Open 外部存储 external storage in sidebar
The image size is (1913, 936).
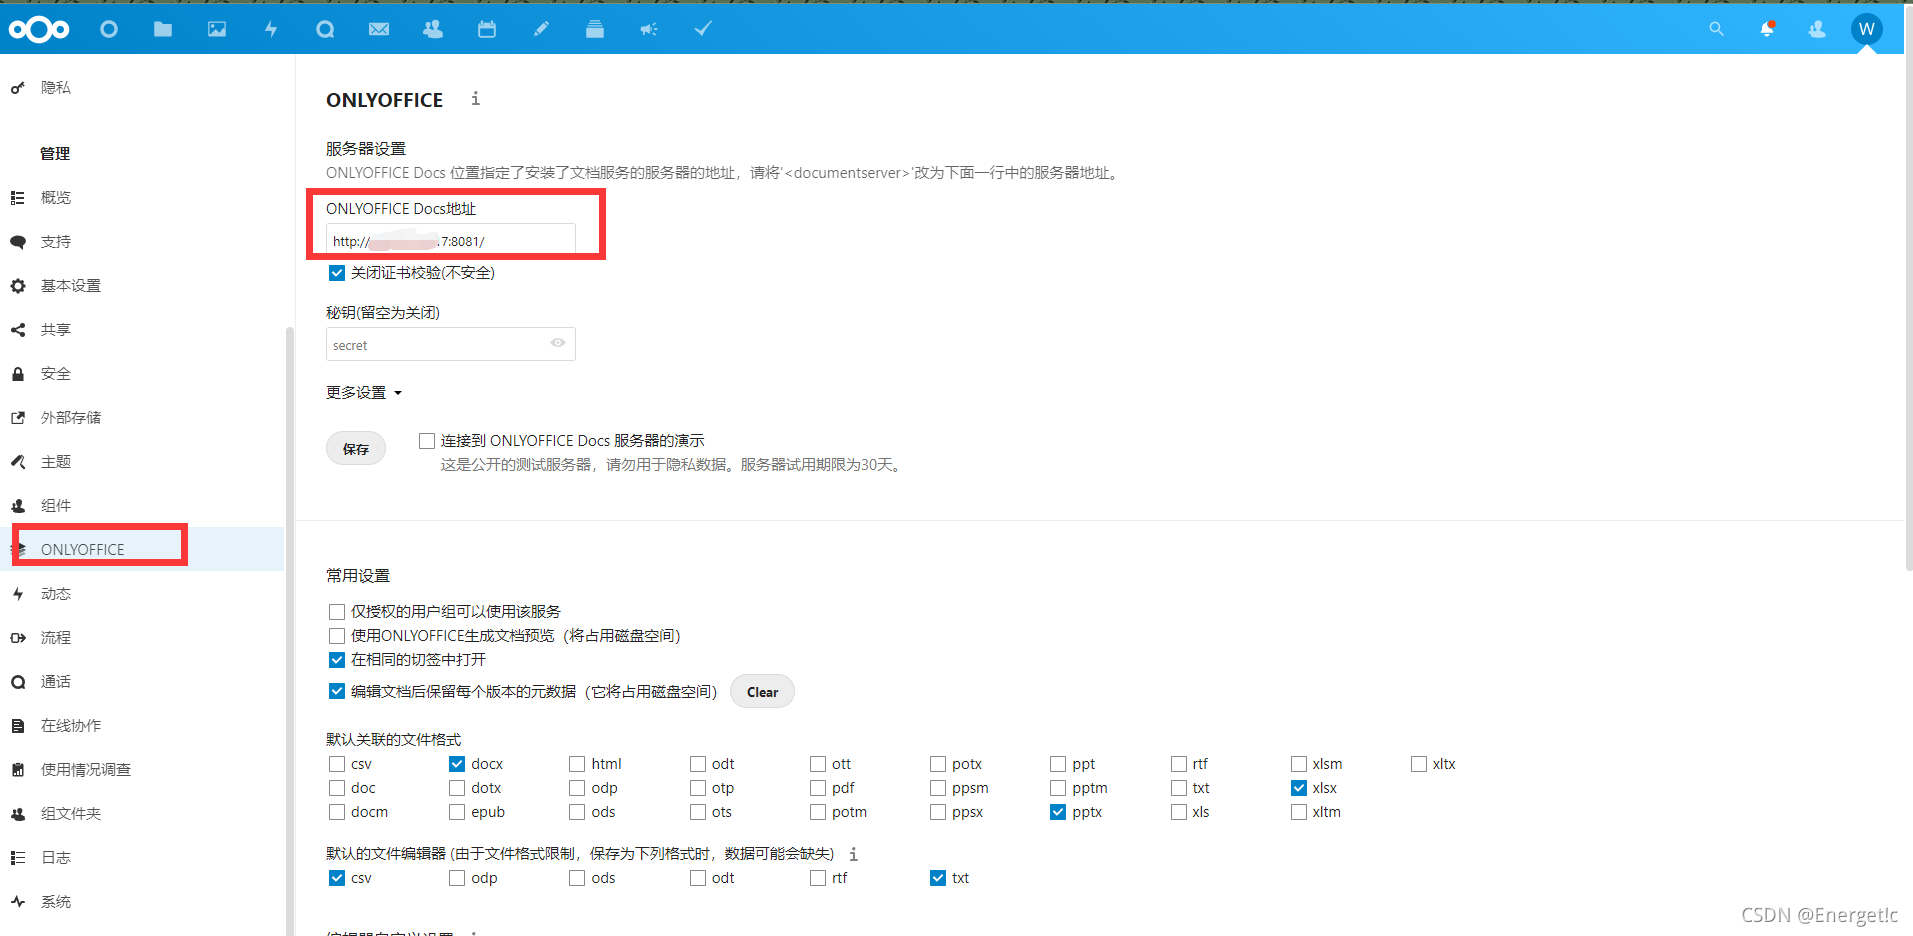point(70,418)
